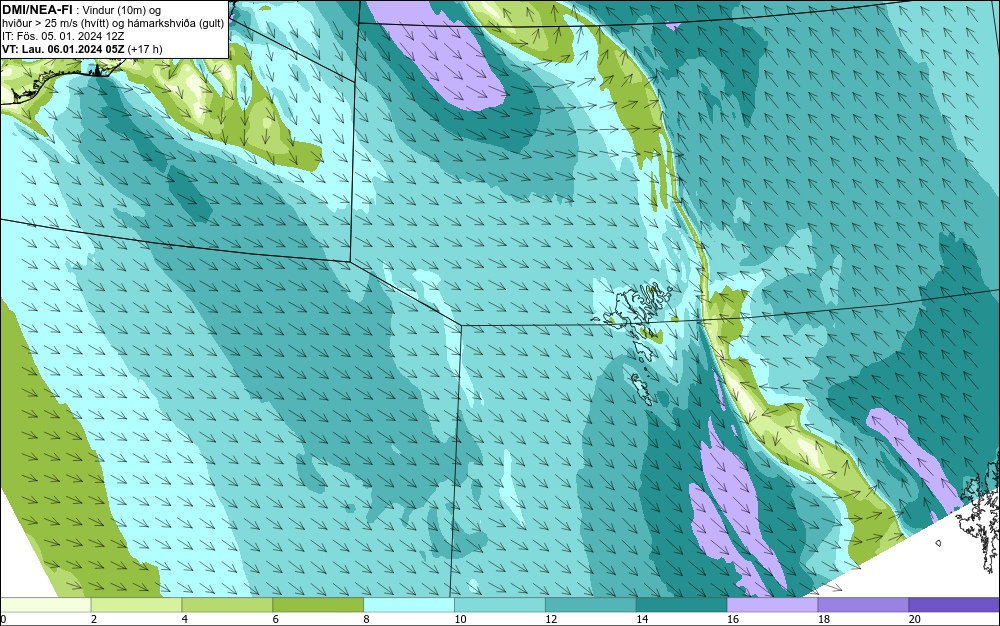The height and width of the screenshot is (626, 1000).
Task: Click legend label '10'
Action: [460, 619]
